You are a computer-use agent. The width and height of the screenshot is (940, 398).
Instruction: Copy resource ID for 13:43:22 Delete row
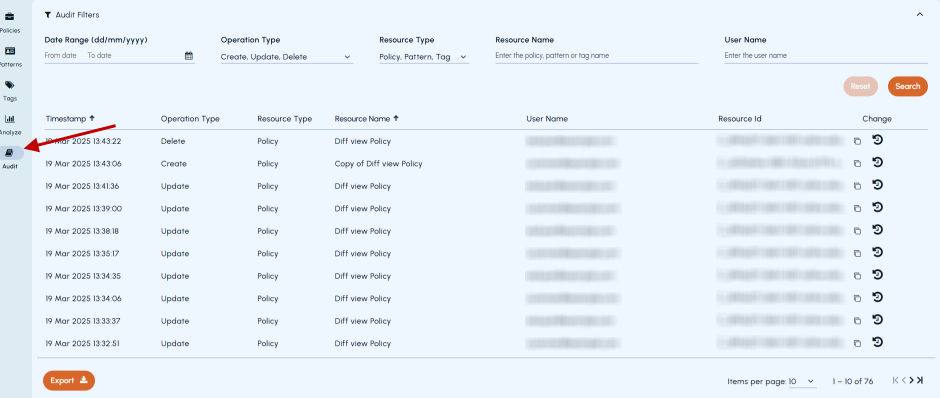[x=857, y=141]
